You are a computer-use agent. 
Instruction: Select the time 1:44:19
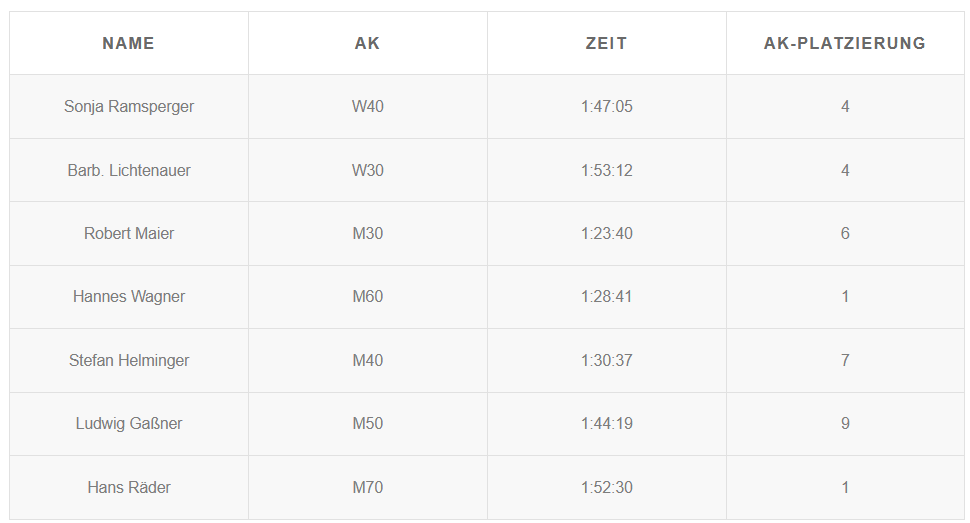tap(607, 423)
